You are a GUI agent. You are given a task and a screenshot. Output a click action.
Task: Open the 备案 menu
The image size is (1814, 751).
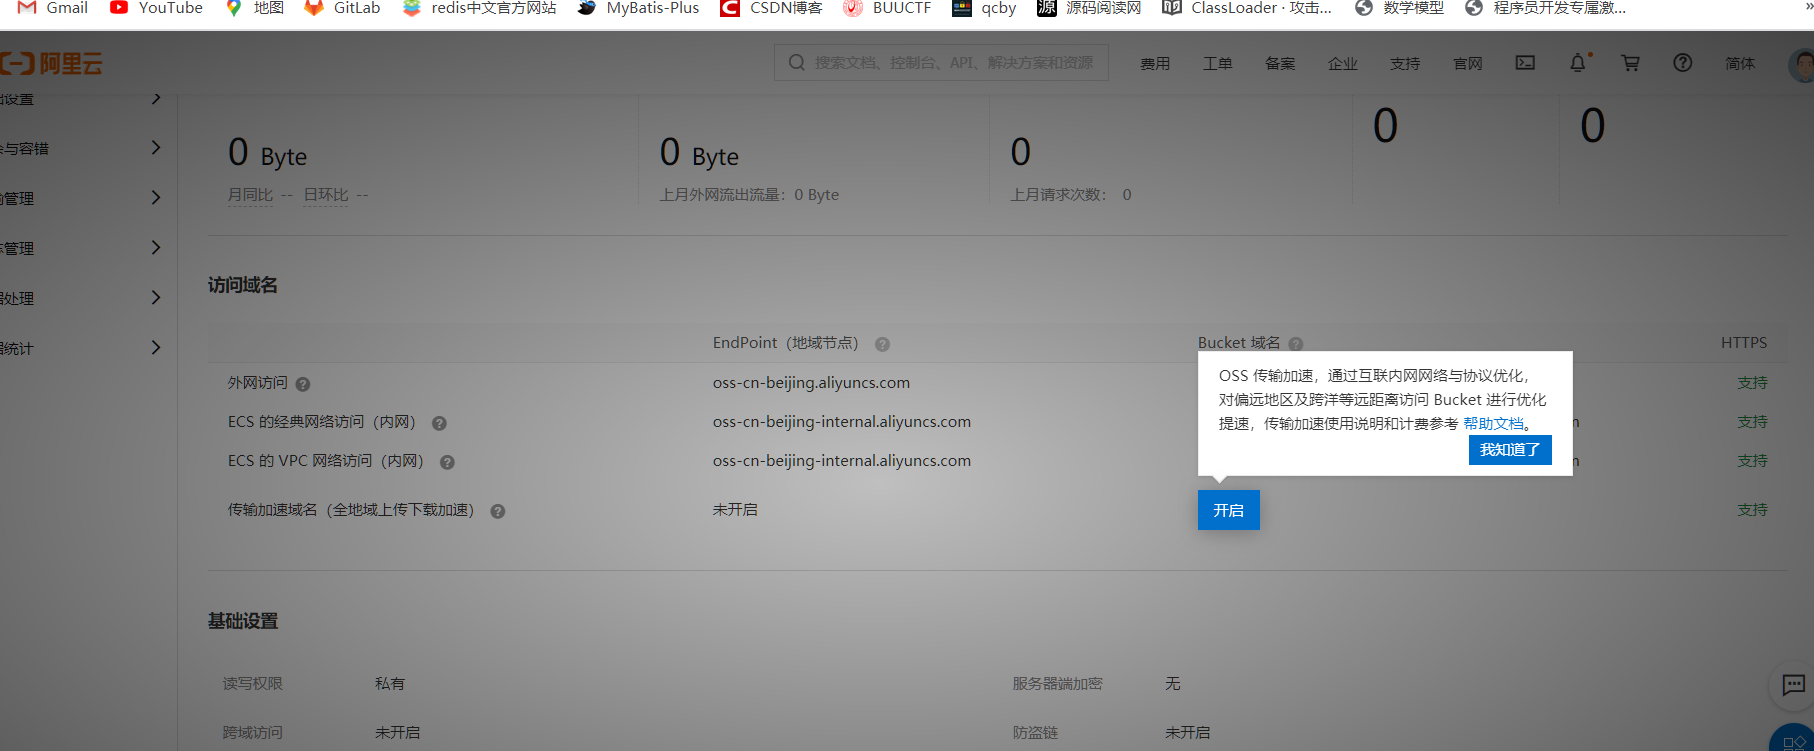[1280, 63]
